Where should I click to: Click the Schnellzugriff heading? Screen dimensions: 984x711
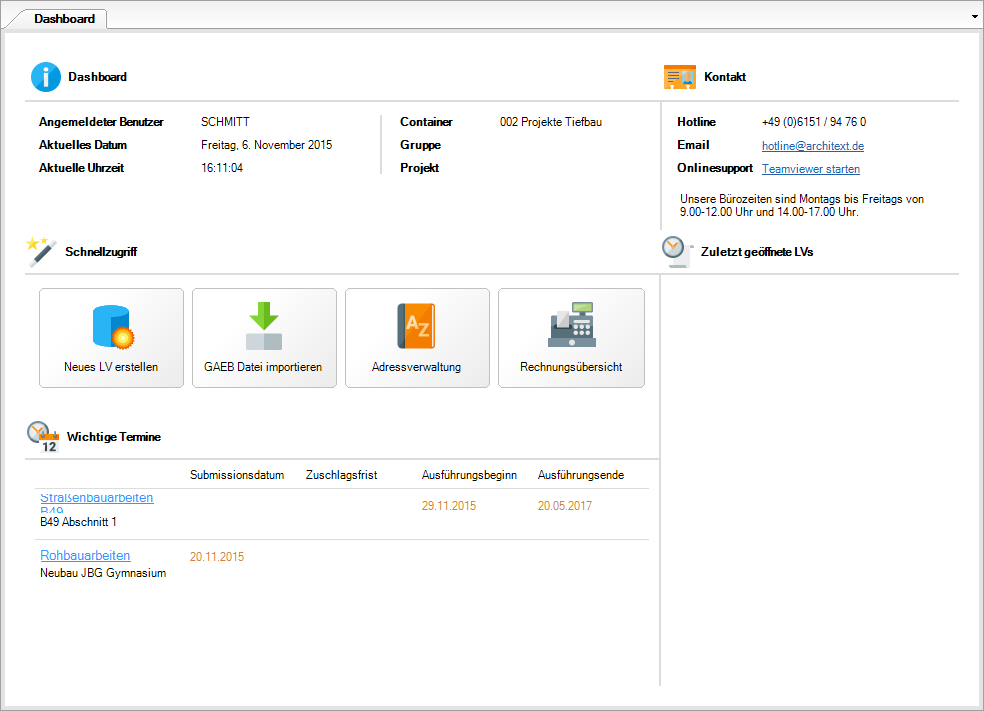click(x=101, y=252)
